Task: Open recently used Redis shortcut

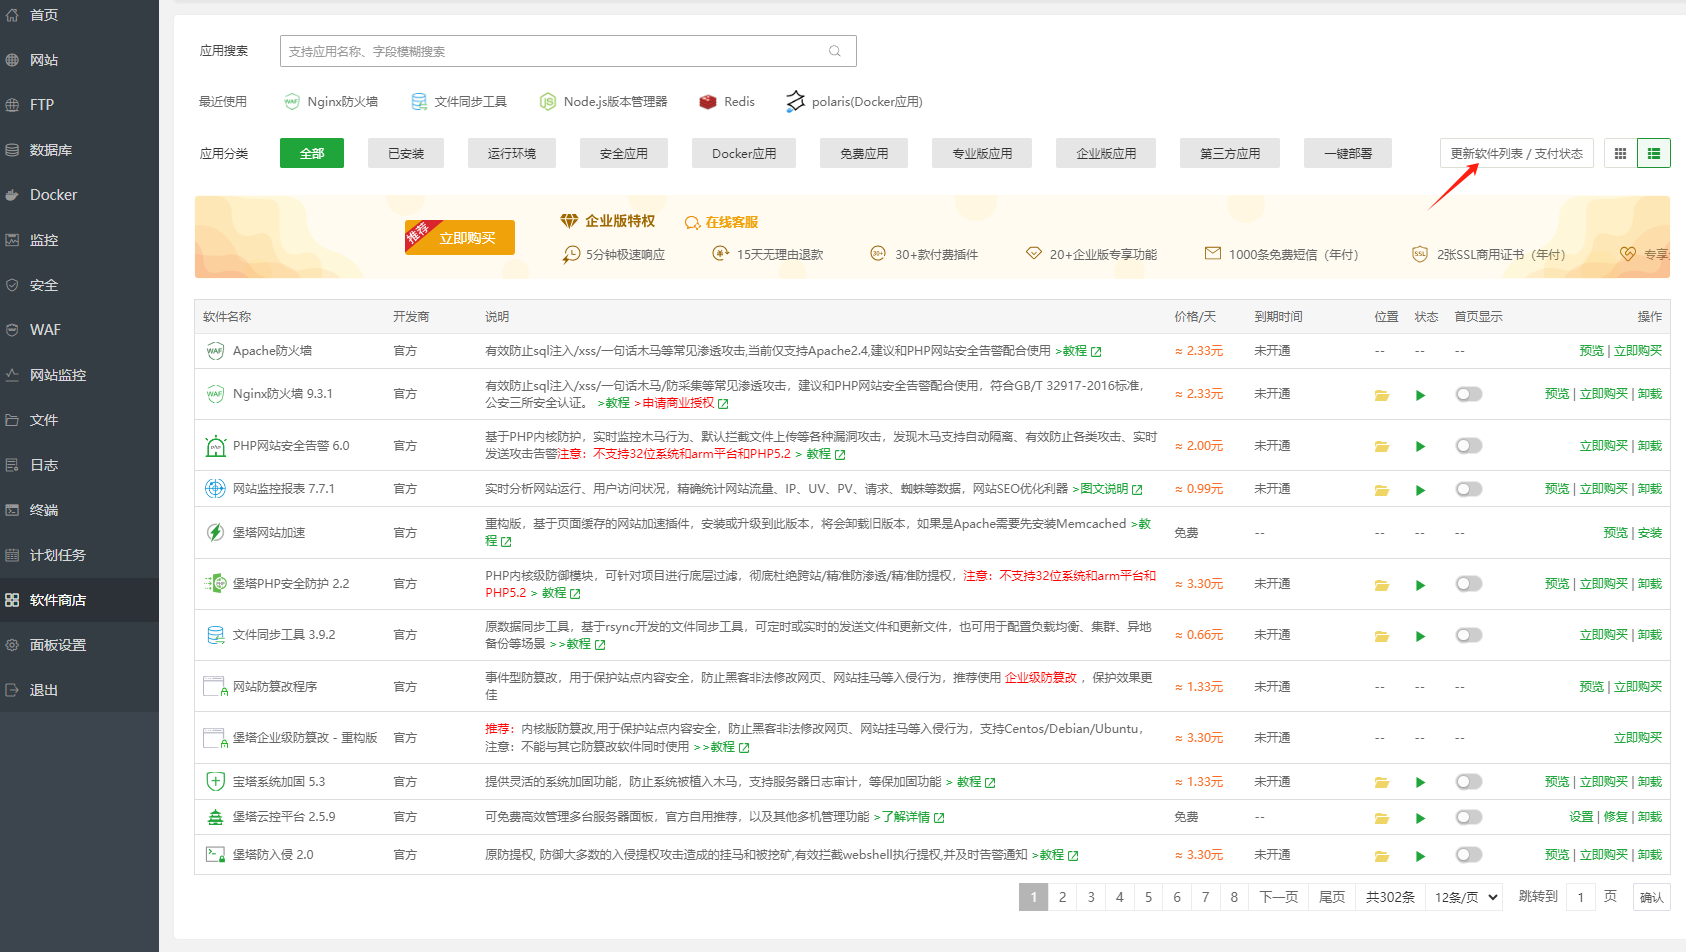Action: [x=727, y=102]
